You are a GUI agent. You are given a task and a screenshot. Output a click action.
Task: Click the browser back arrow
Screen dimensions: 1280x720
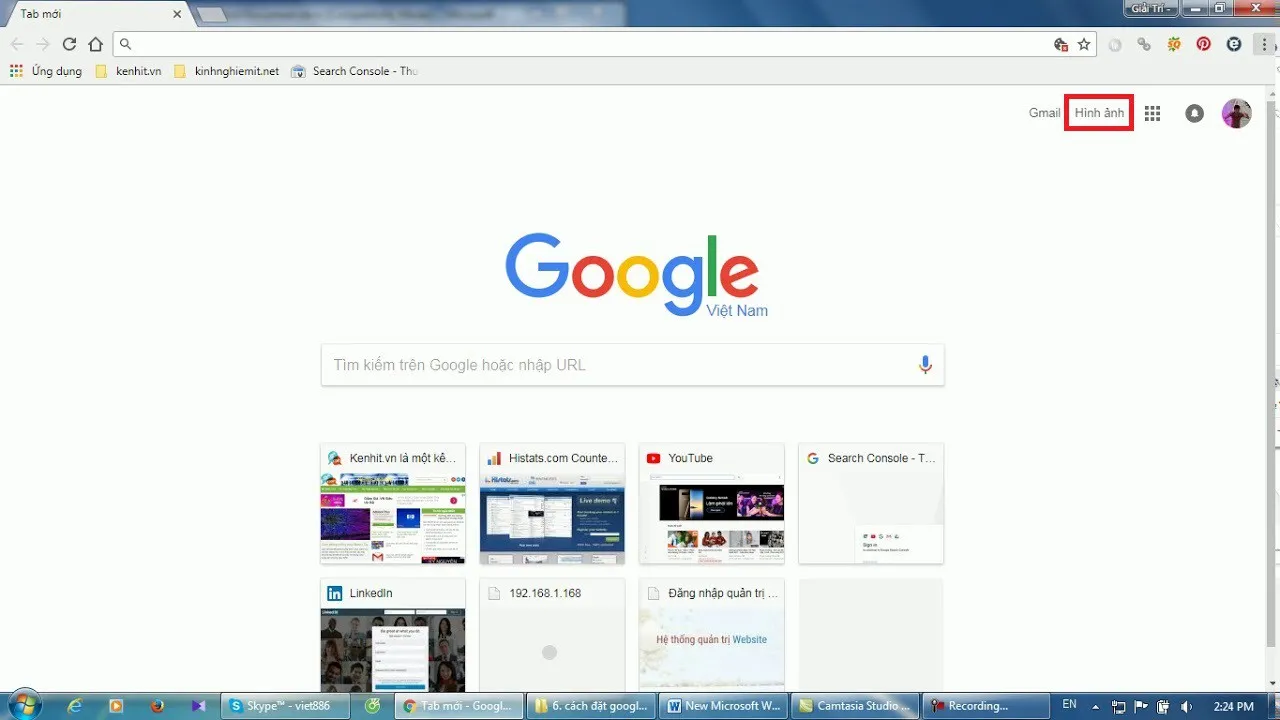17,44
